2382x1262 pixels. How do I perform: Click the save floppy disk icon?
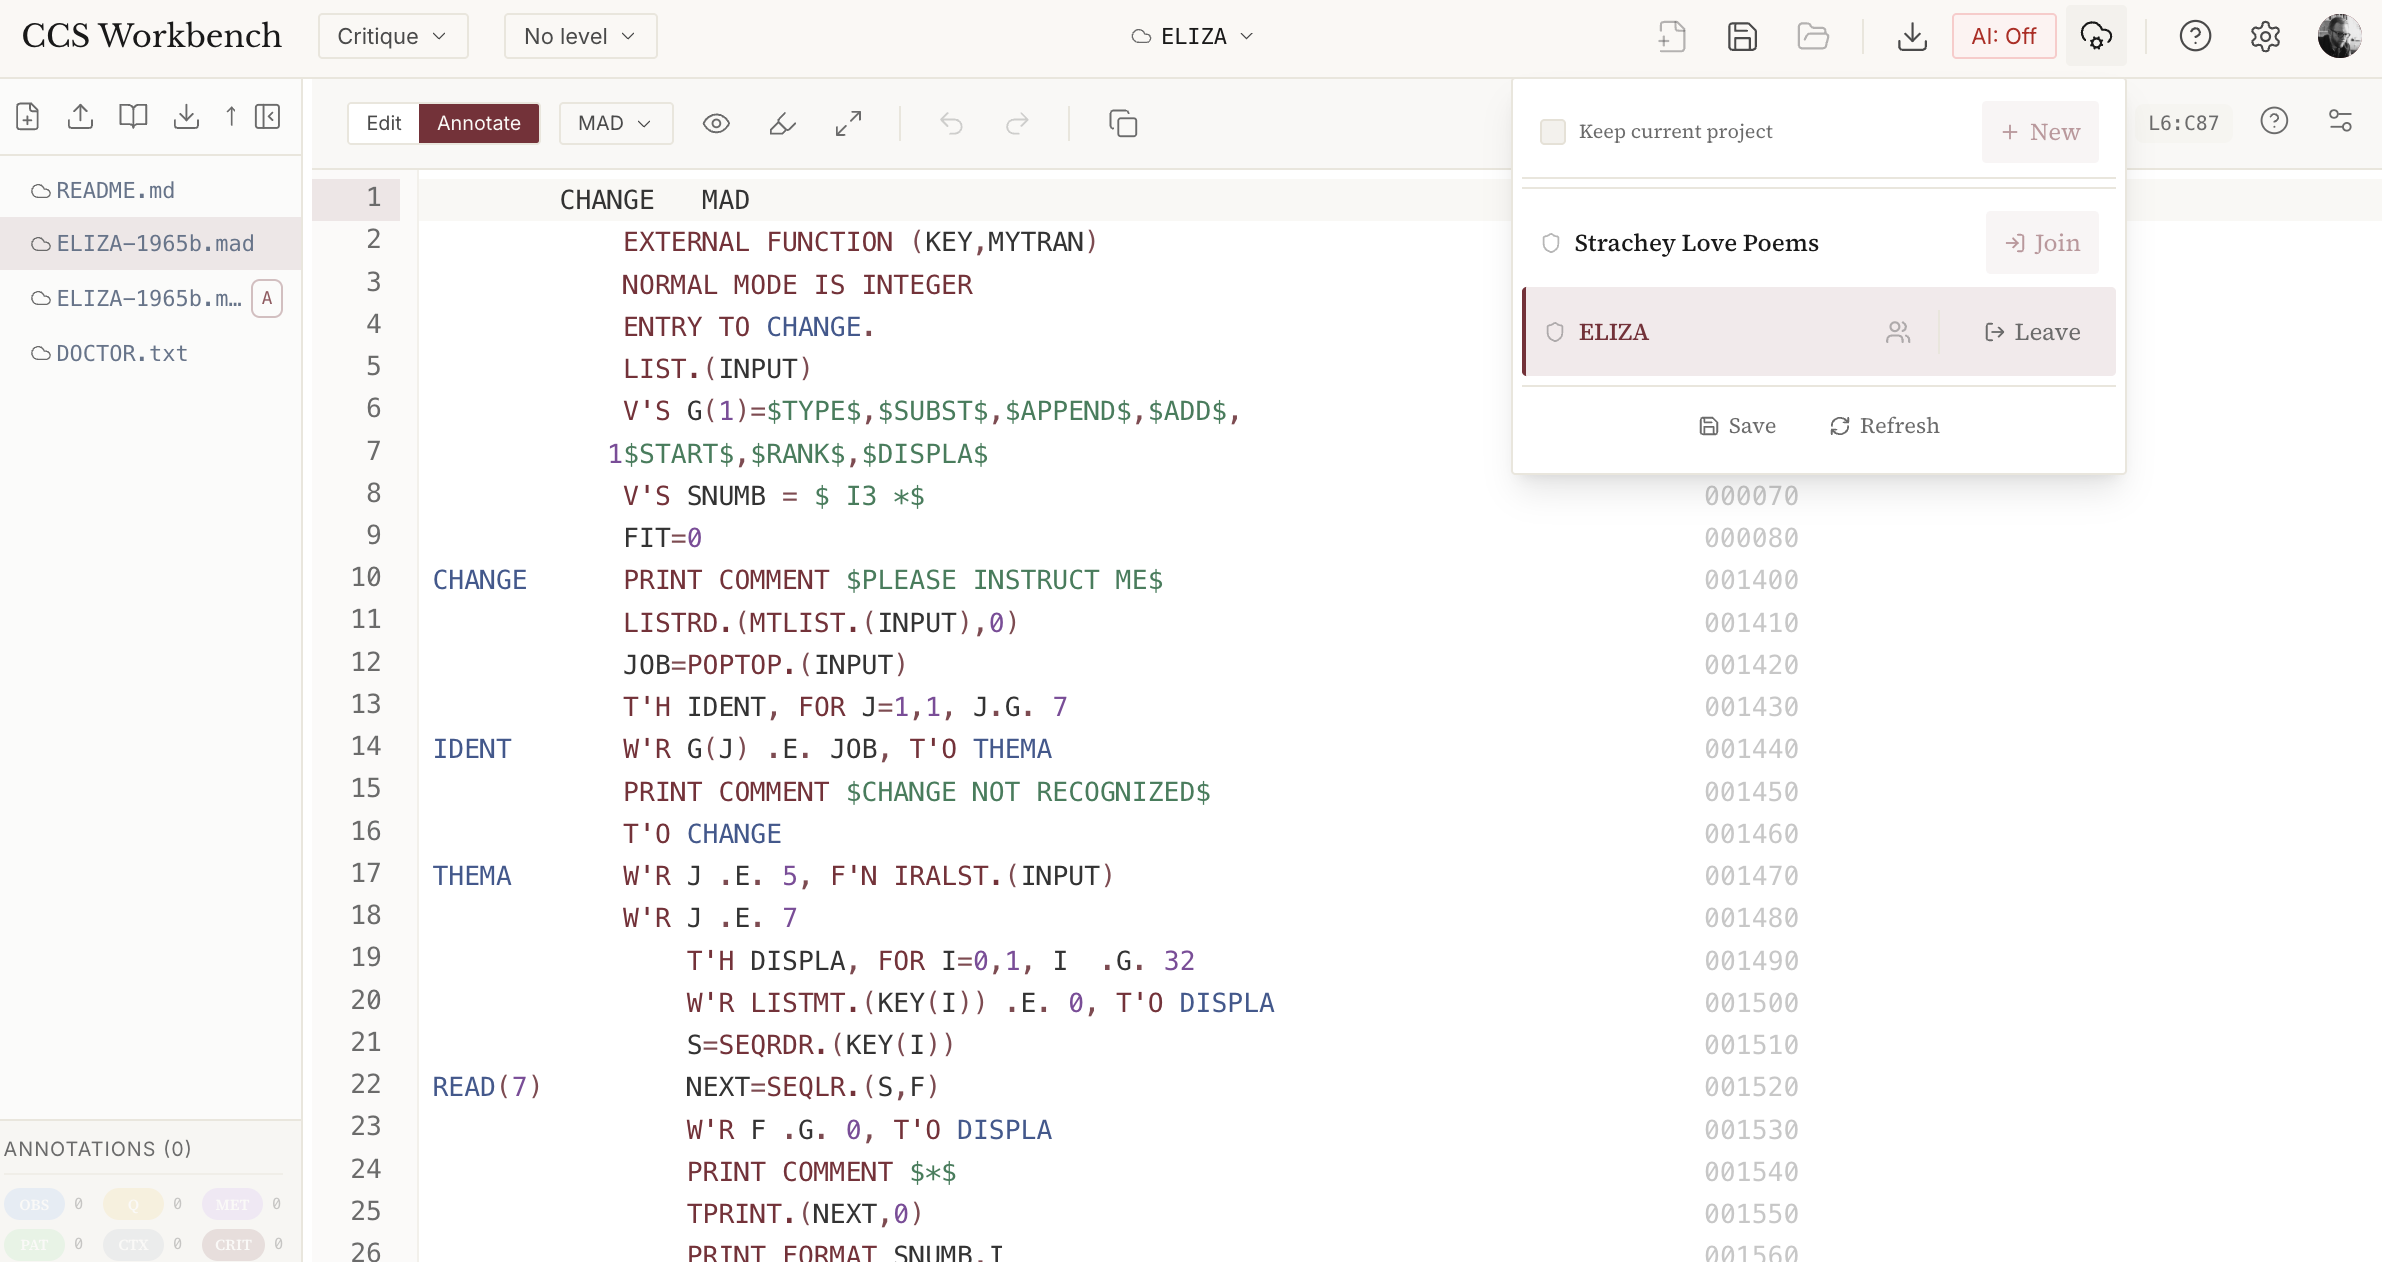click(1742, 36)
